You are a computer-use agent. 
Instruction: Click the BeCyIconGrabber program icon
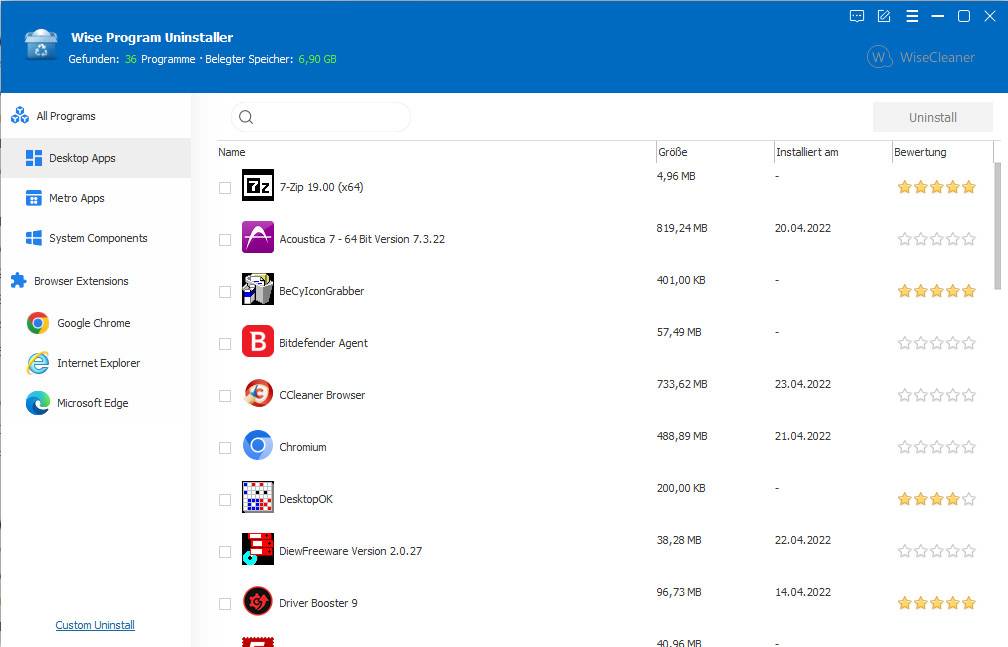[258, 289]
